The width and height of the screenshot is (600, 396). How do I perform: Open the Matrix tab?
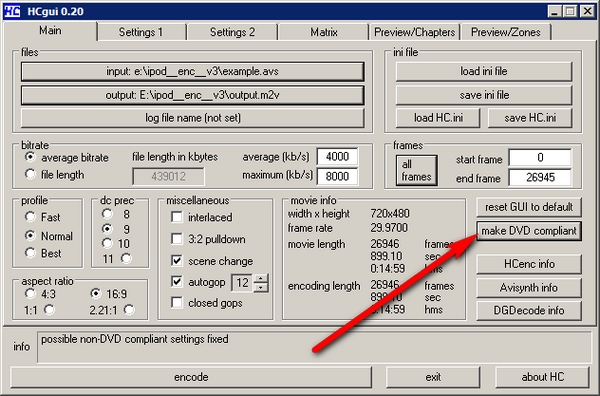(324, 32)
